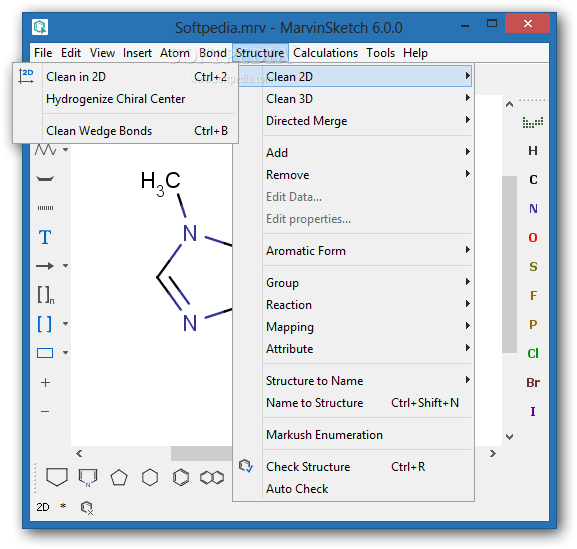Screen dimensions: 577x549
Task: Choose Markush Enumeration
Action: coord(354,435)
